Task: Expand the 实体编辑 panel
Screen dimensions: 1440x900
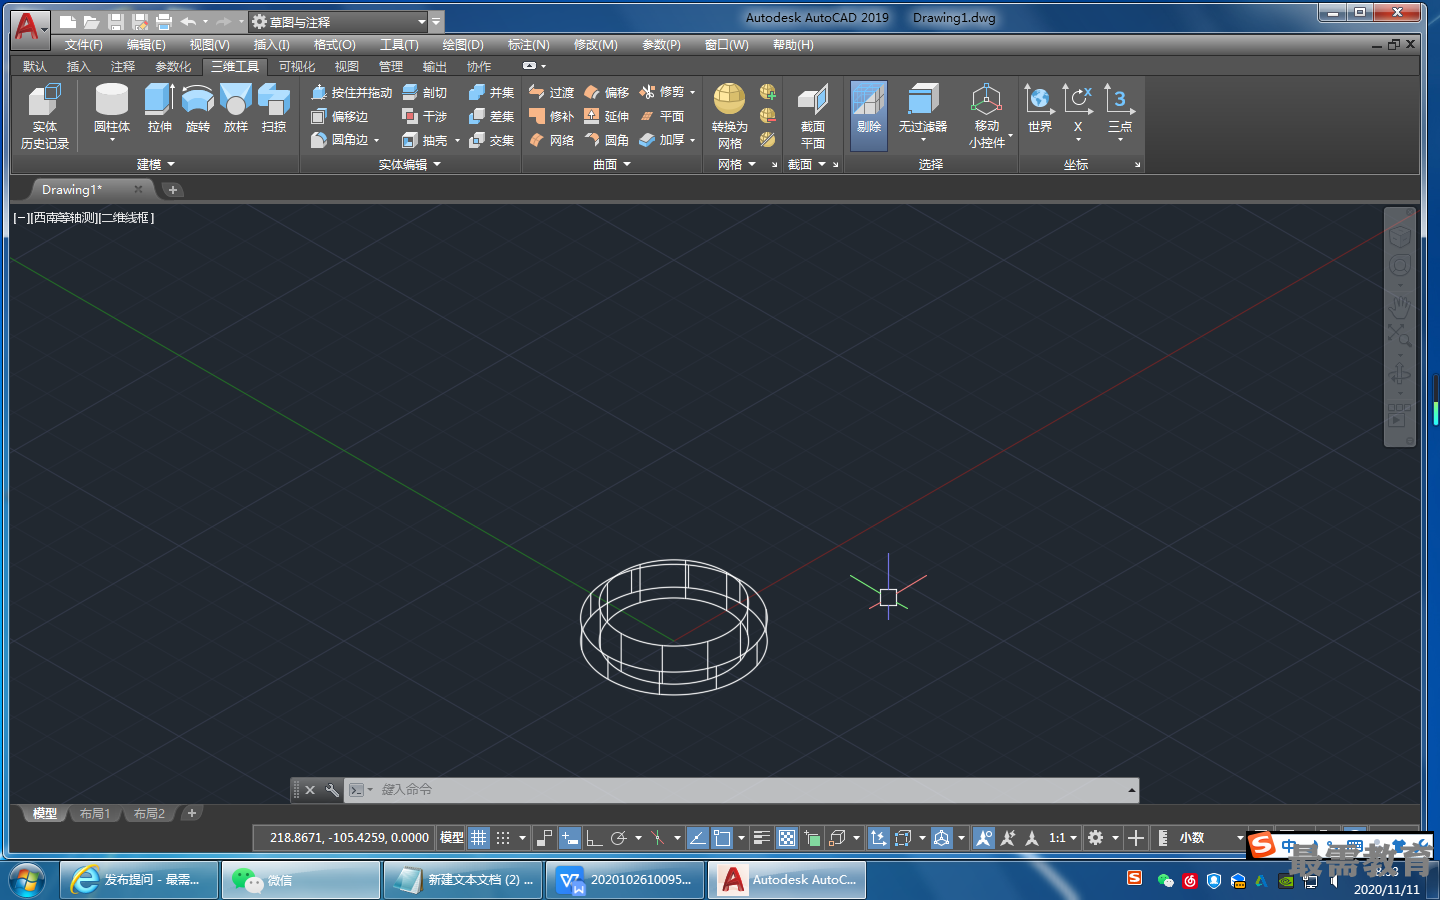Action: pos(409,164)
